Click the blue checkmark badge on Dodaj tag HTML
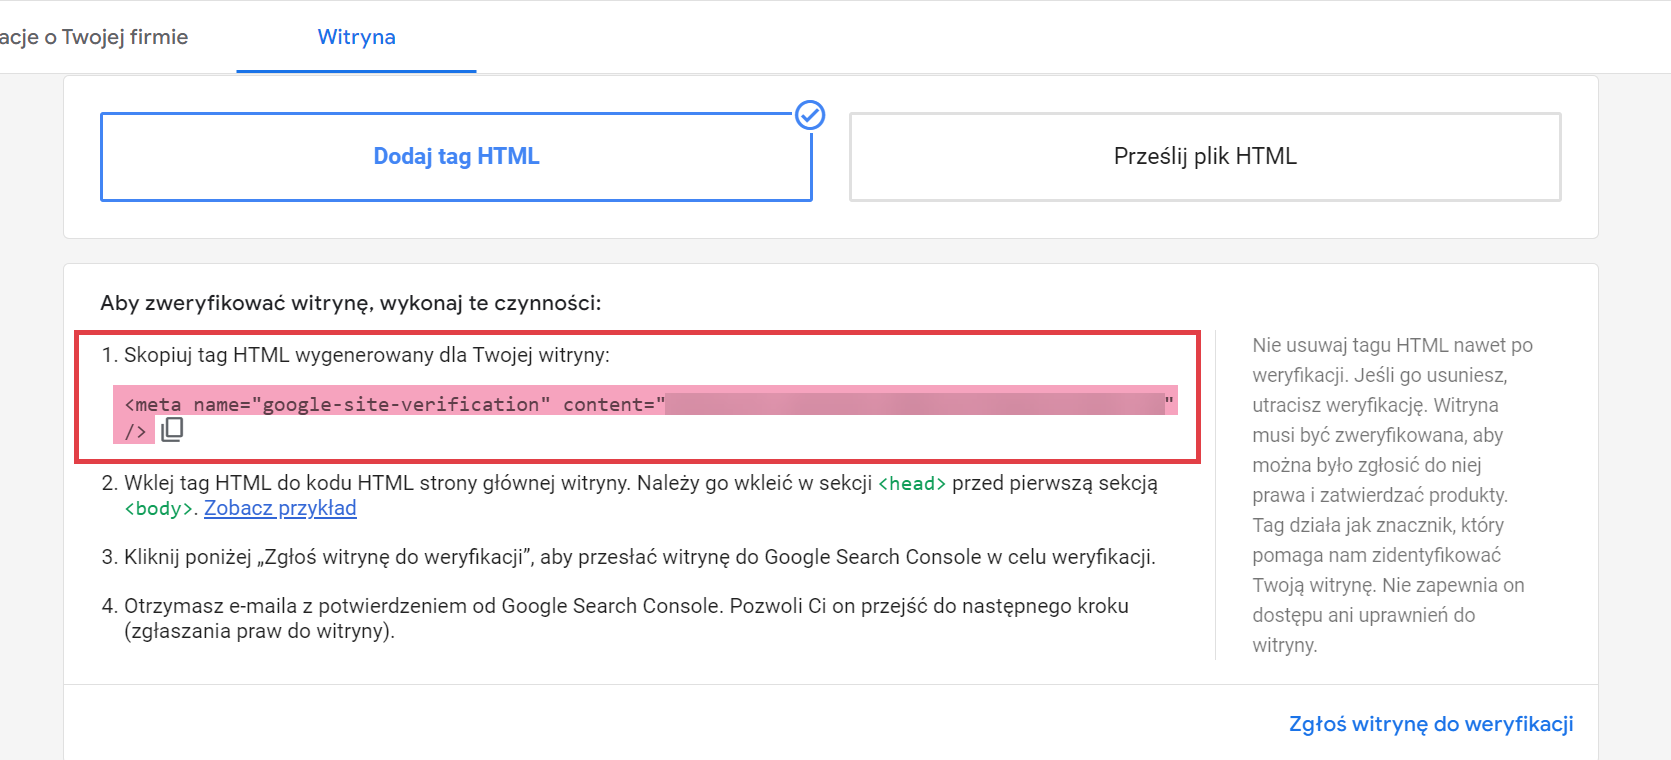Screen dimensions: 1671x760 pyautogui.click(x=810, y=116)
